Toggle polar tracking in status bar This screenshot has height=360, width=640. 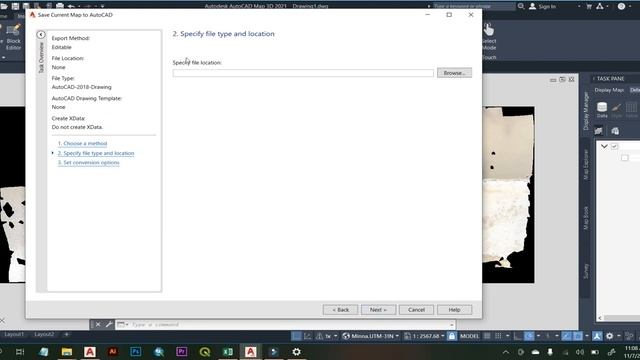click(529, 336)
